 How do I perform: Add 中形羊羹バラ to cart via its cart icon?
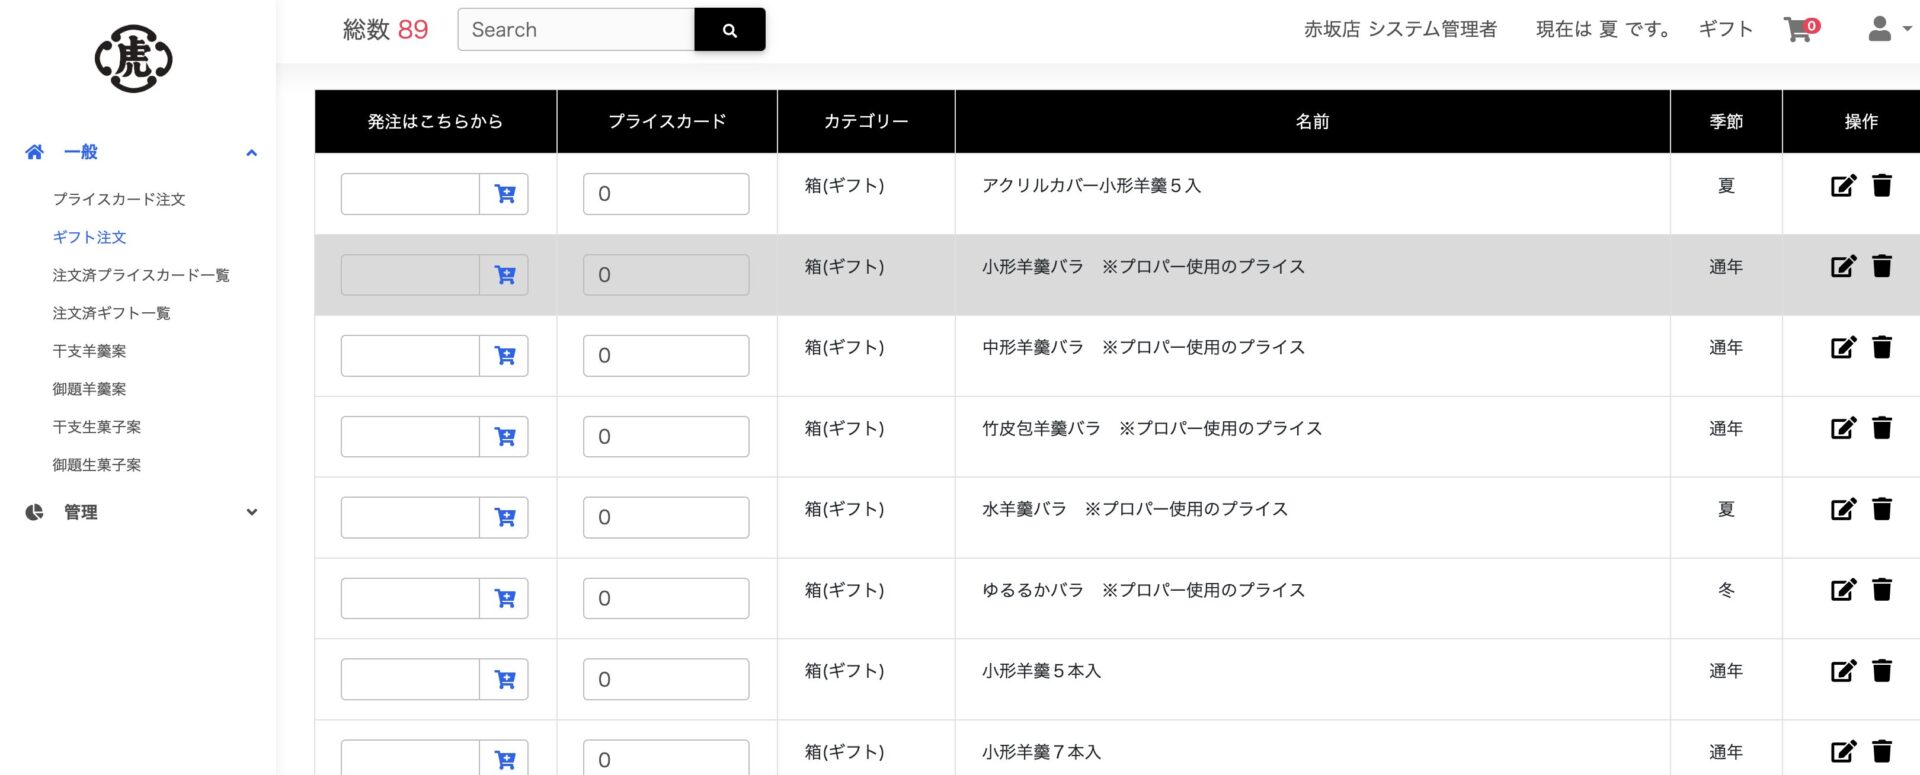506,355
